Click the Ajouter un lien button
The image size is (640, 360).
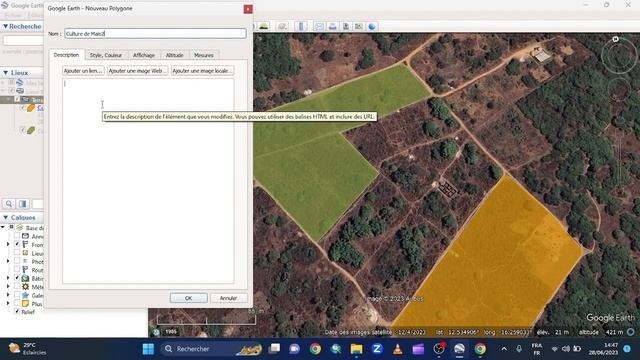[x=83, y=71]
